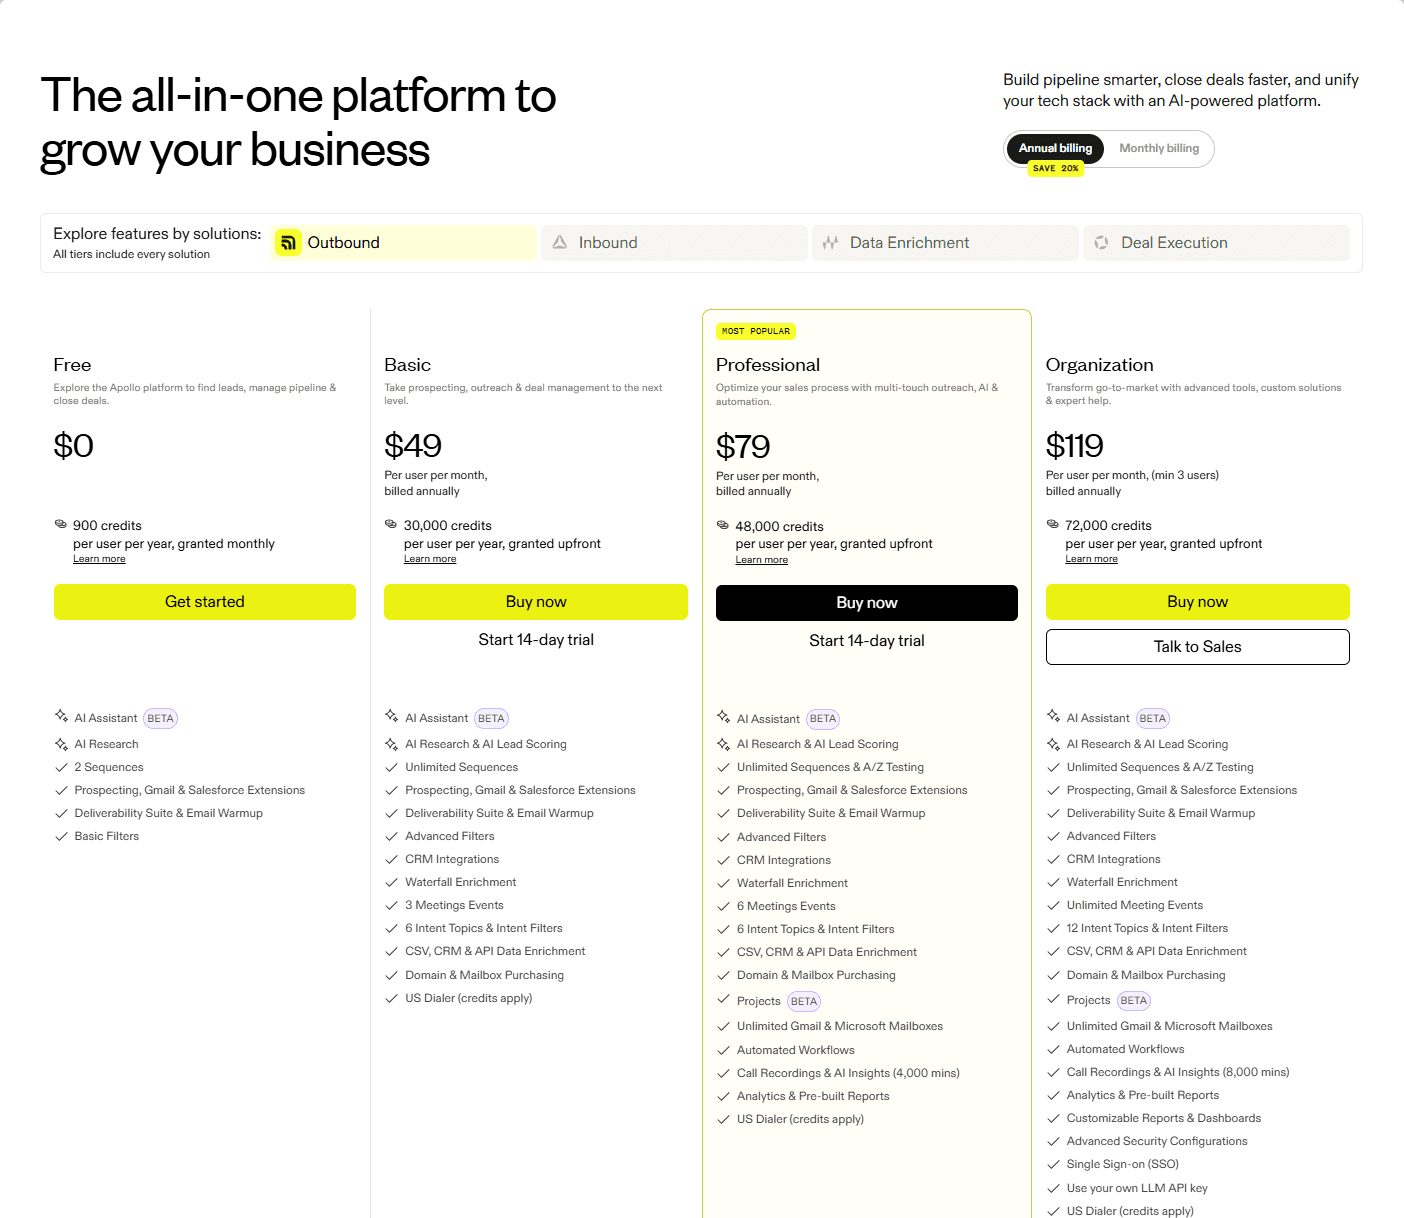
Task: Click the Deal Execution sync icon
Action: tap(1102, 242)
